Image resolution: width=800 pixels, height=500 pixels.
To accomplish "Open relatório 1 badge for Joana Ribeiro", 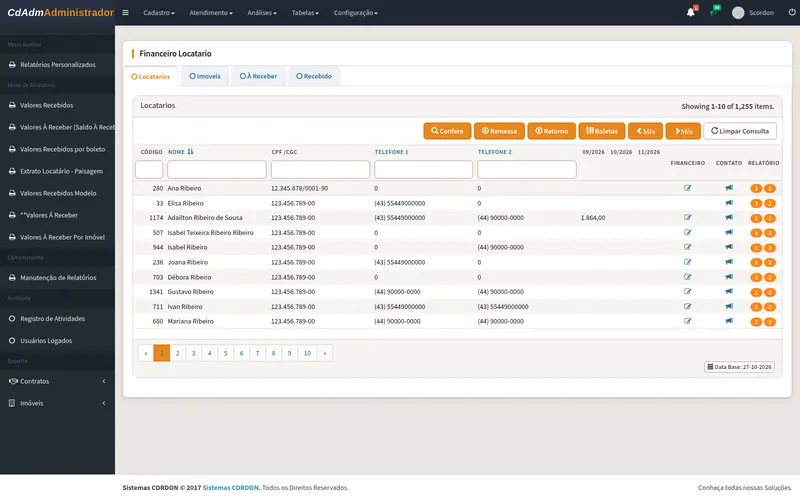I will point(756,263).
